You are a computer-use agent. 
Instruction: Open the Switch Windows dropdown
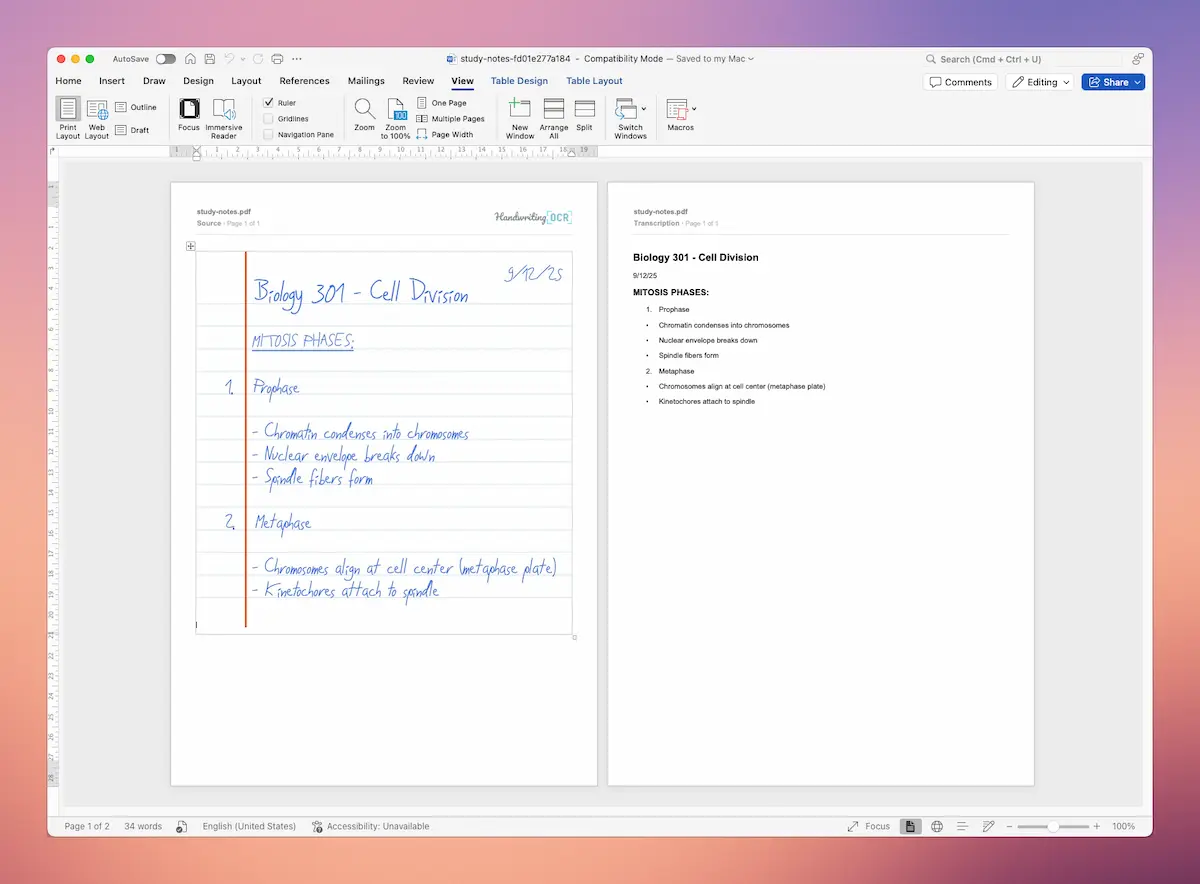(630, 113)
